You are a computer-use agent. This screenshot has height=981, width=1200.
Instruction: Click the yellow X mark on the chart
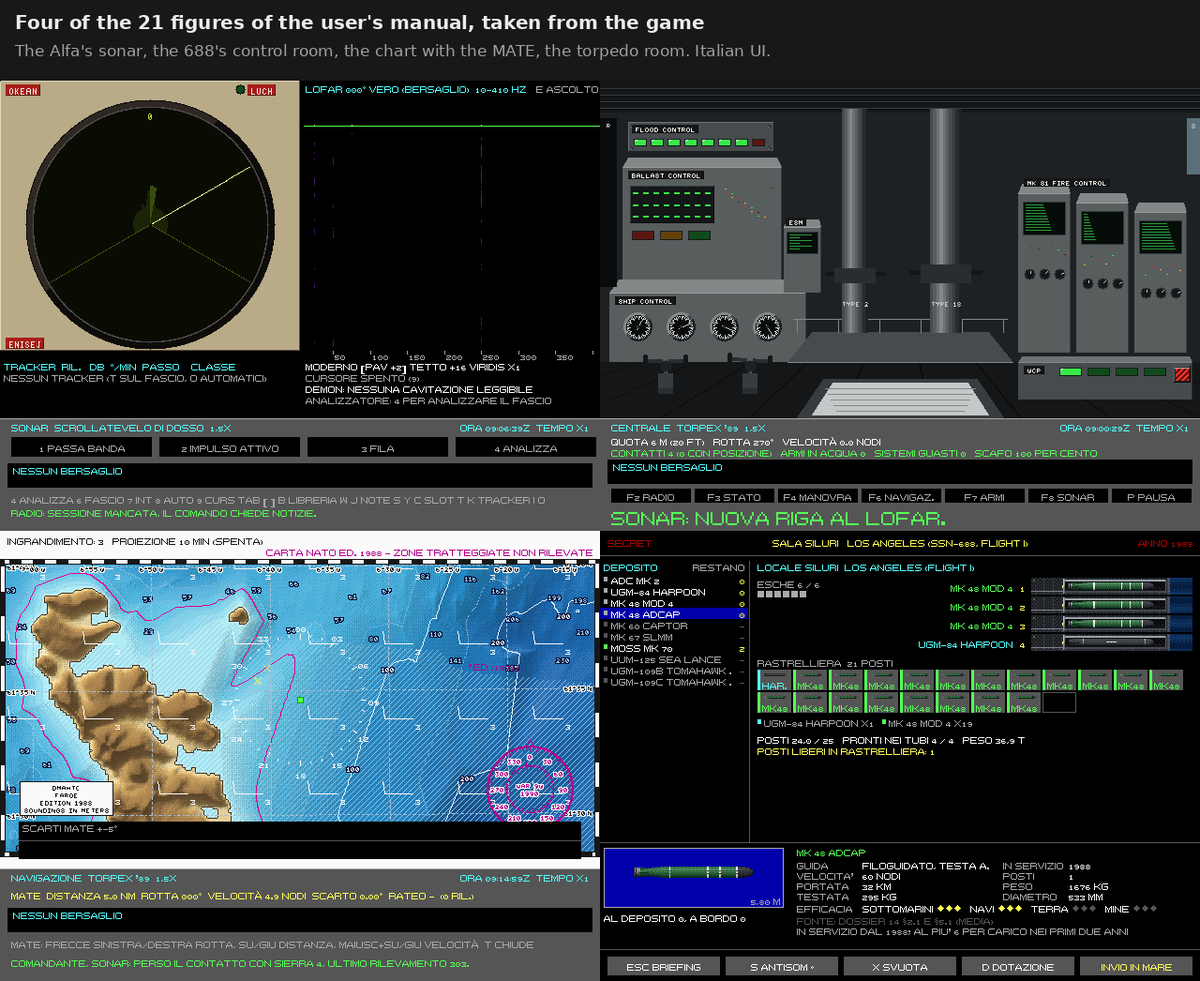258,681
